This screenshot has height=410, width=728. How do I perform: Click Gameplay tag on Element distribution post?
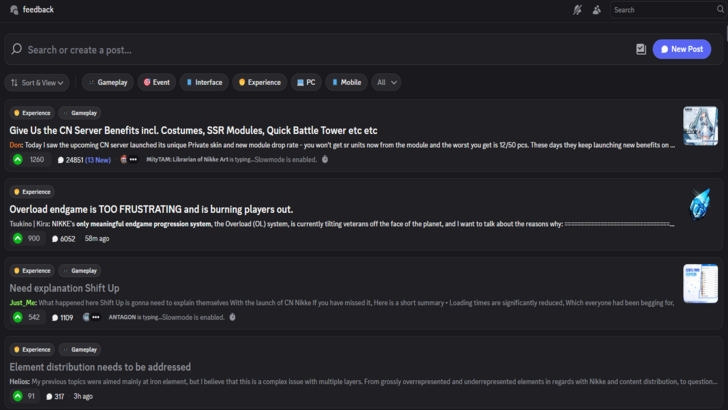pos(80,350)
